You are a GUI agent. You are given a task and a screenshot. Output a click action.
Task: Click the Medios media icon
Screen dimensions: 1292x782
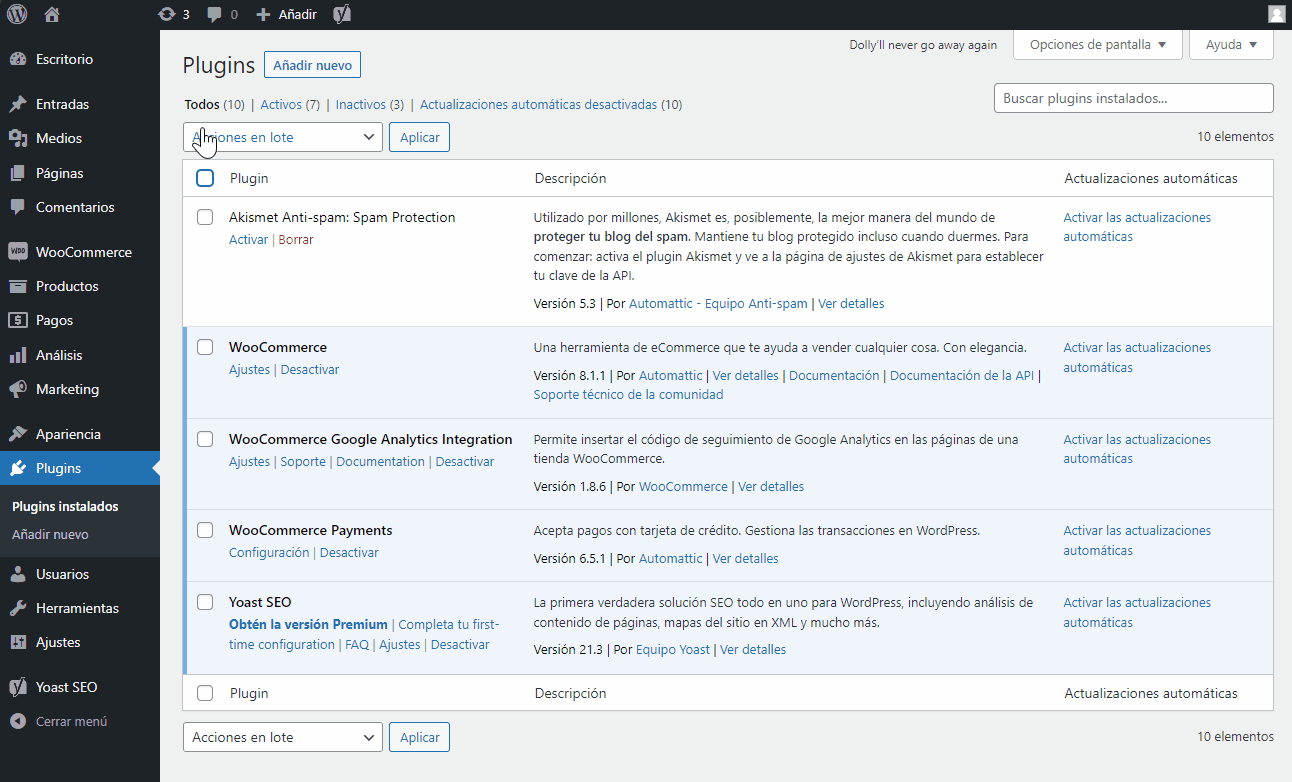pos(17,138)
